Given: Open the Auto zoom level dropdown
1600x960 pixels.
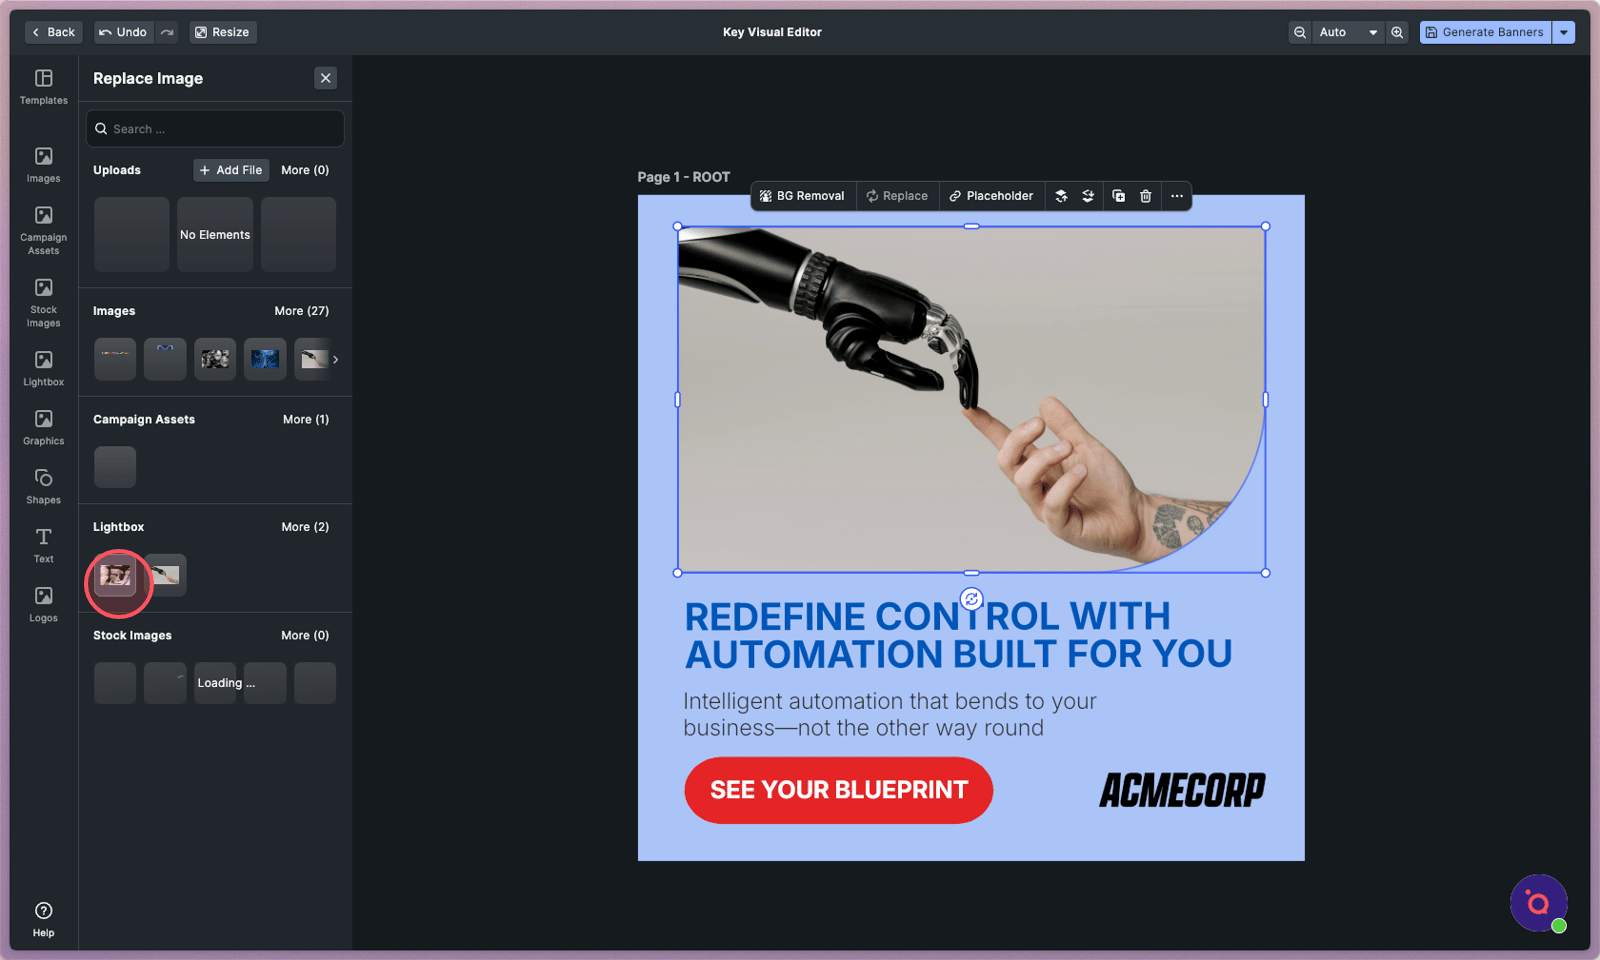Looking at the screenshot, I should coord(1348,32).
